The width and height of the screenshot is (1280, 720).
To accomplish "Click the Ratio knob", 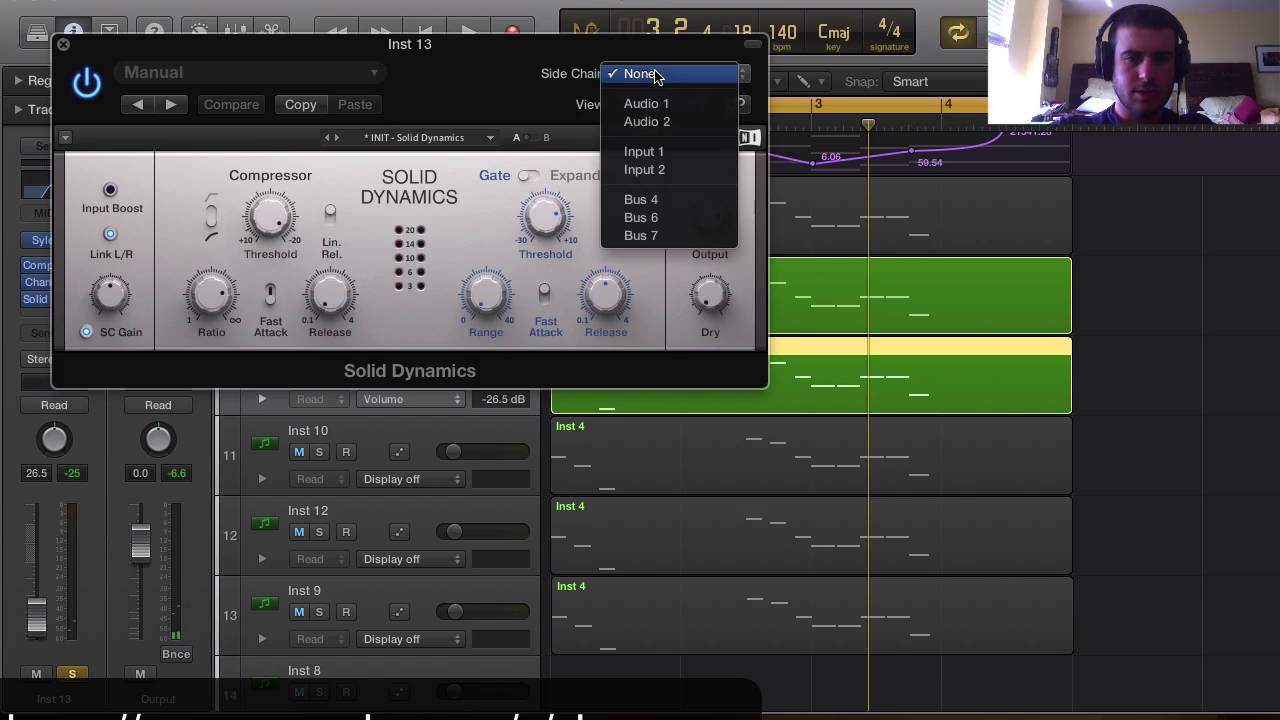I will (211, 294).
